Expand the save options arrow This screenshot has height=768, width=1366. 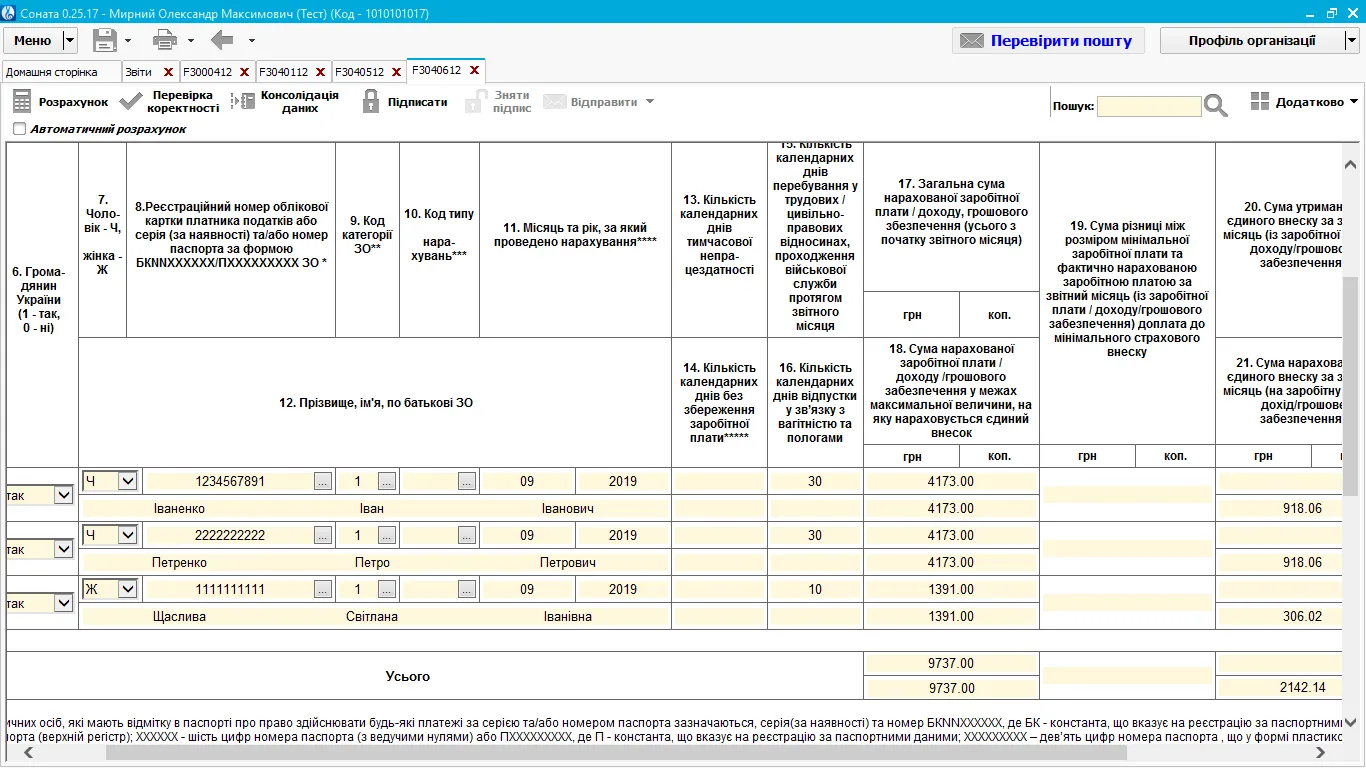tap(128, 41)
